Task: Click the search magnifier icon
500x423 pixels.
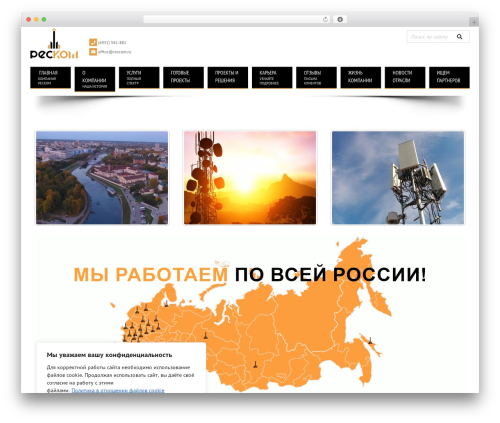Action: click(x=460, y=37)
